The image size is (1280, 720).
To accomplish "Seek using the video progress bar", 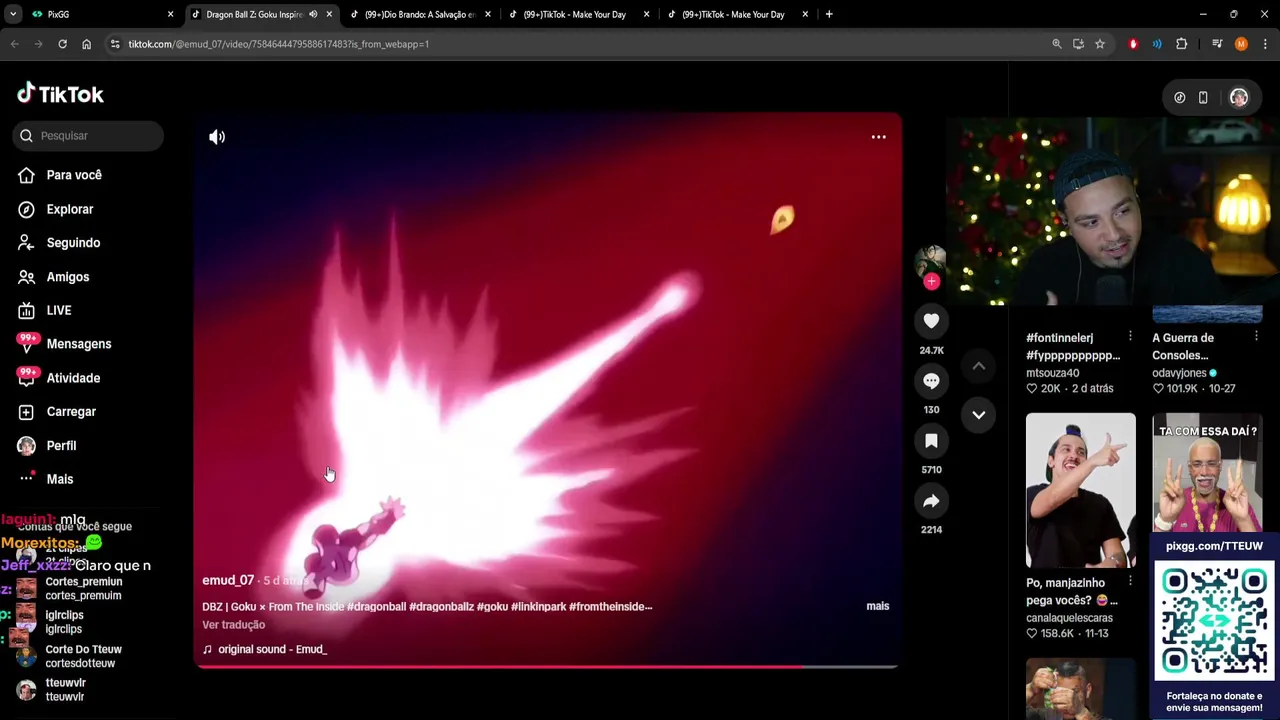I will (546, 666).
